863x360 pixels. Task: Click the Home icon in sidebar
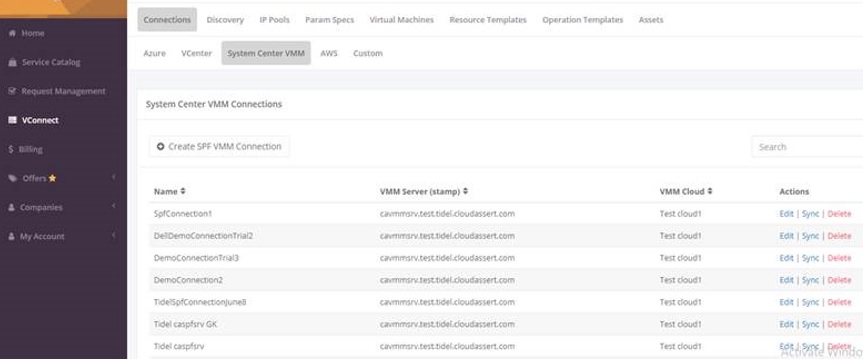12,34
